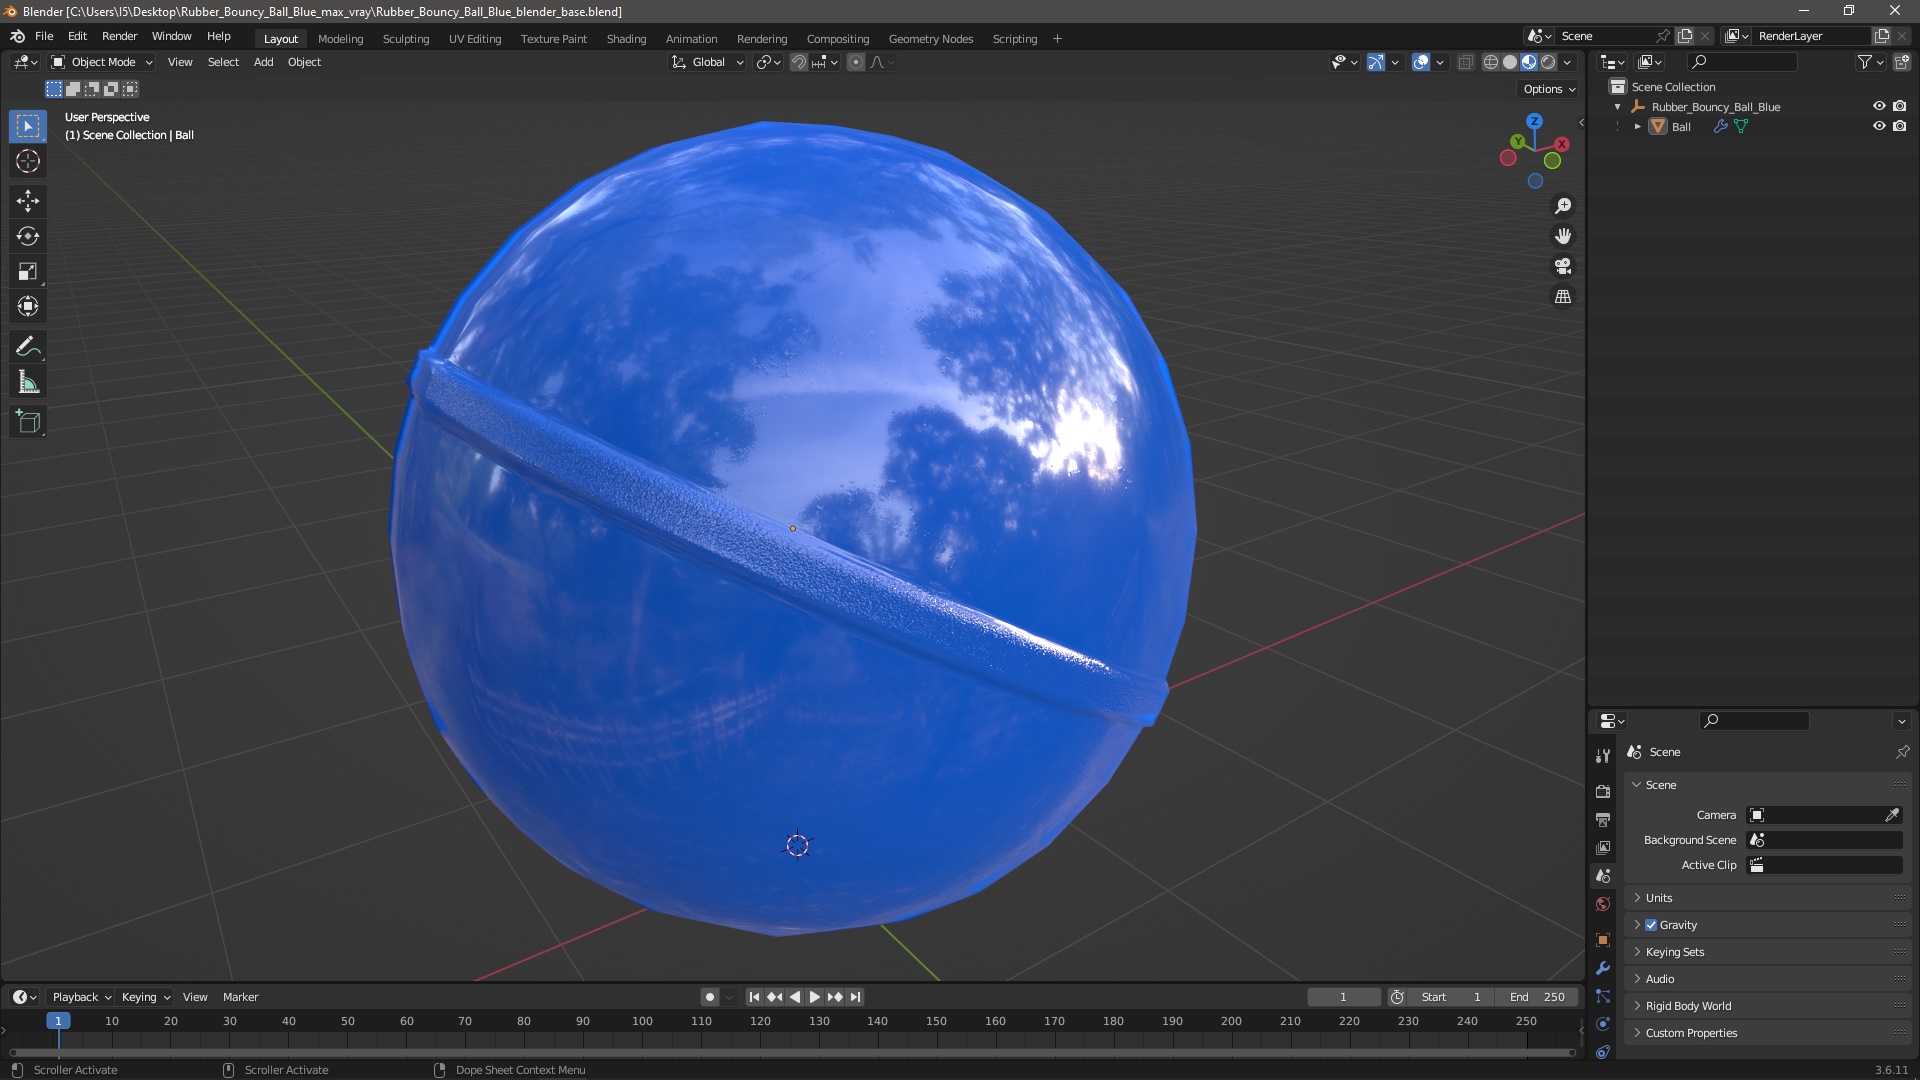Open the Object properties tab
The height and width of the screenshot is (1080, 1920).
click(x=1603, y=940)
